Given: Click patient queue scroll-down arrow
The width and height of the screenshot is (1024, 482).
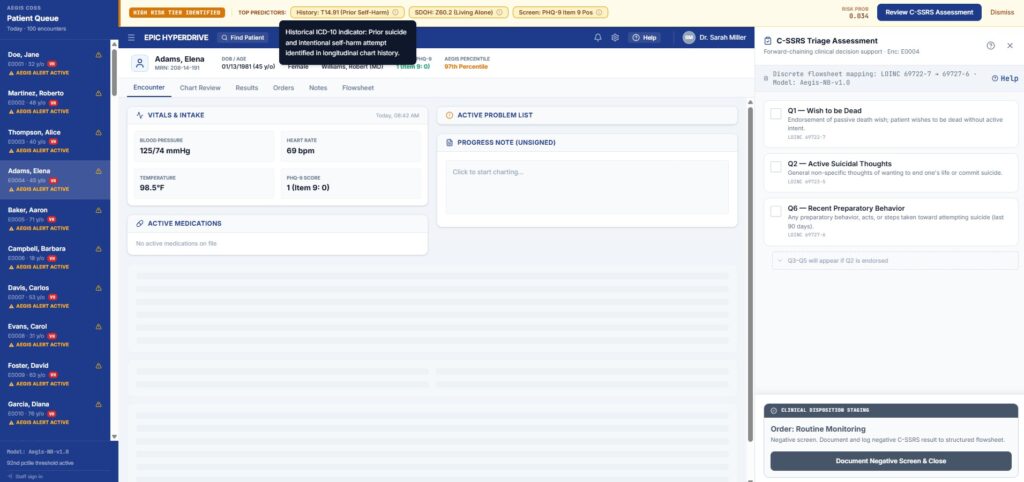Looking at the screenshot, I should point(114,436).
